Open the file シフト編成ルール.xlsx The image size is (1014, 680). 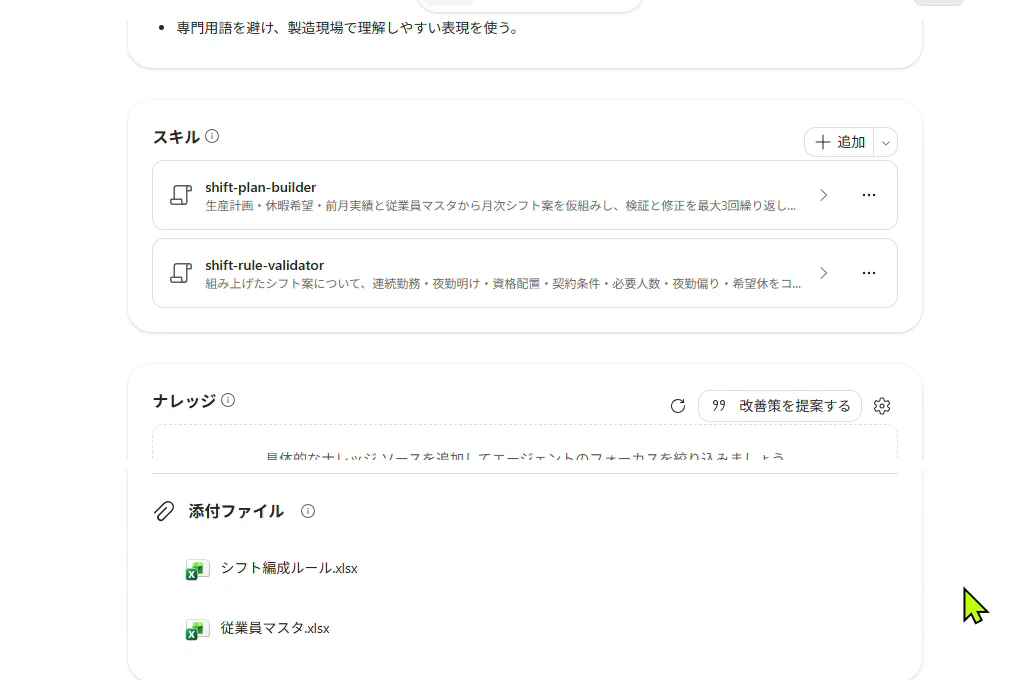pos(289,568)
